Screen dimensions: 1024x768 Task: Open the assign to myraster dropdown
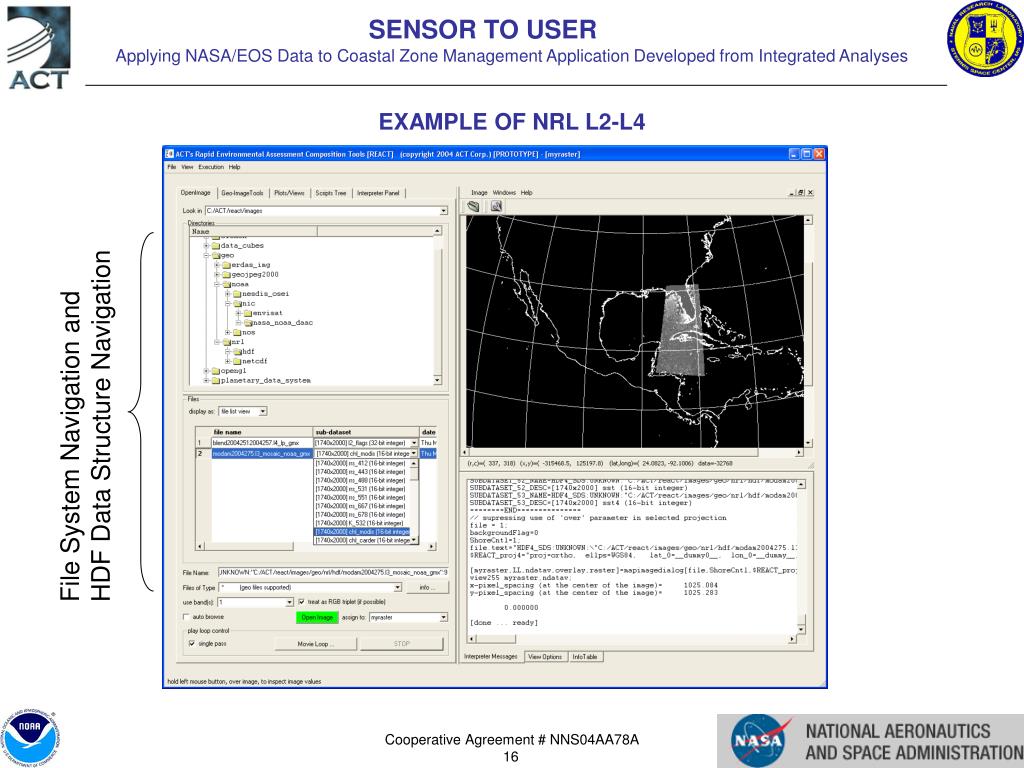pyautogui.click(x=443, y=617)
